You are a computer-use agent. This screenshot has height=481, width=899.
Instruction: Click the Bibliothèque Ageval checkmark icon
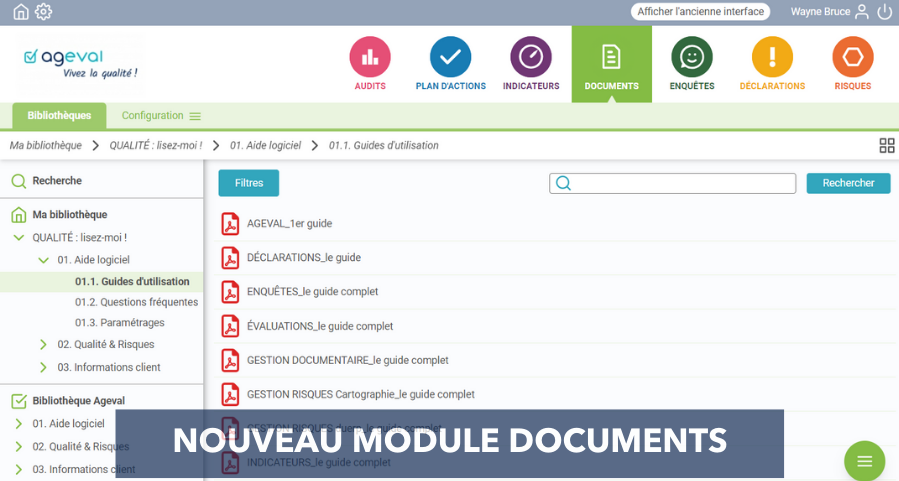pos(19,401)
